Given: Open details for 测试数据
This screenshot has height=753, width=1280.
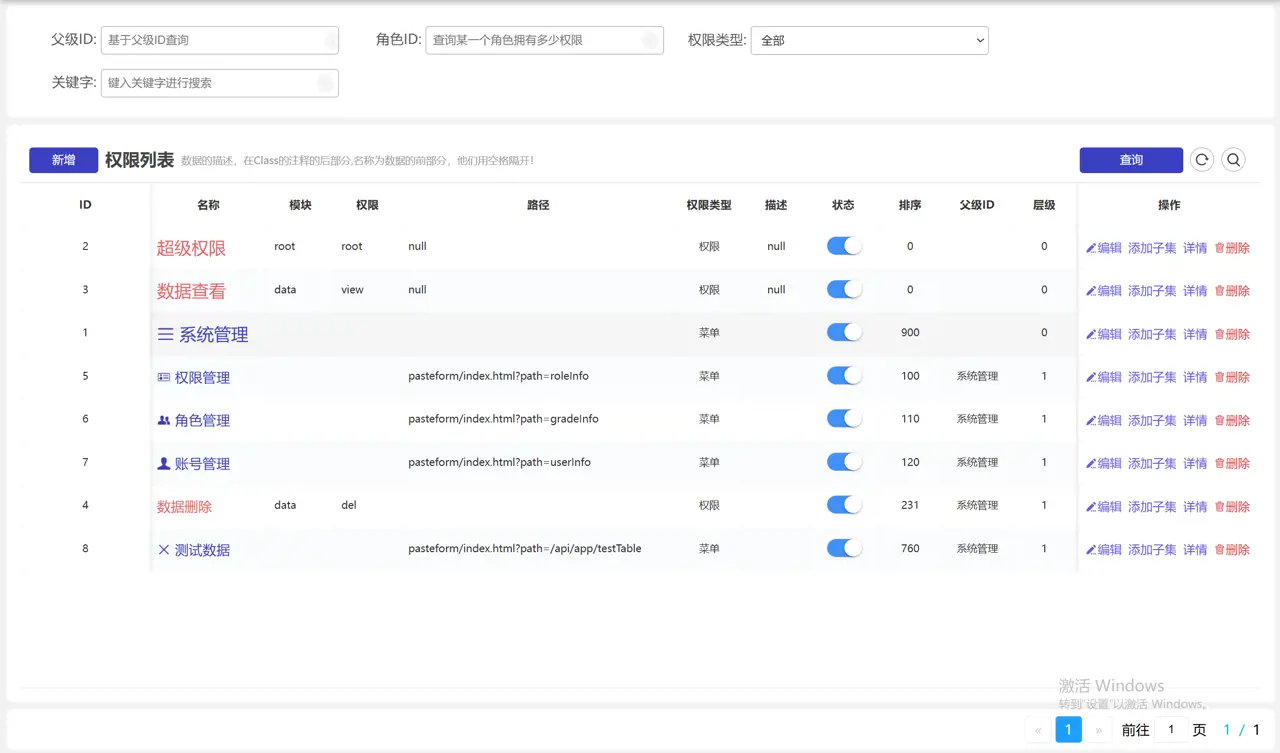Looking at the screenshot, I should pos(1195,550).
